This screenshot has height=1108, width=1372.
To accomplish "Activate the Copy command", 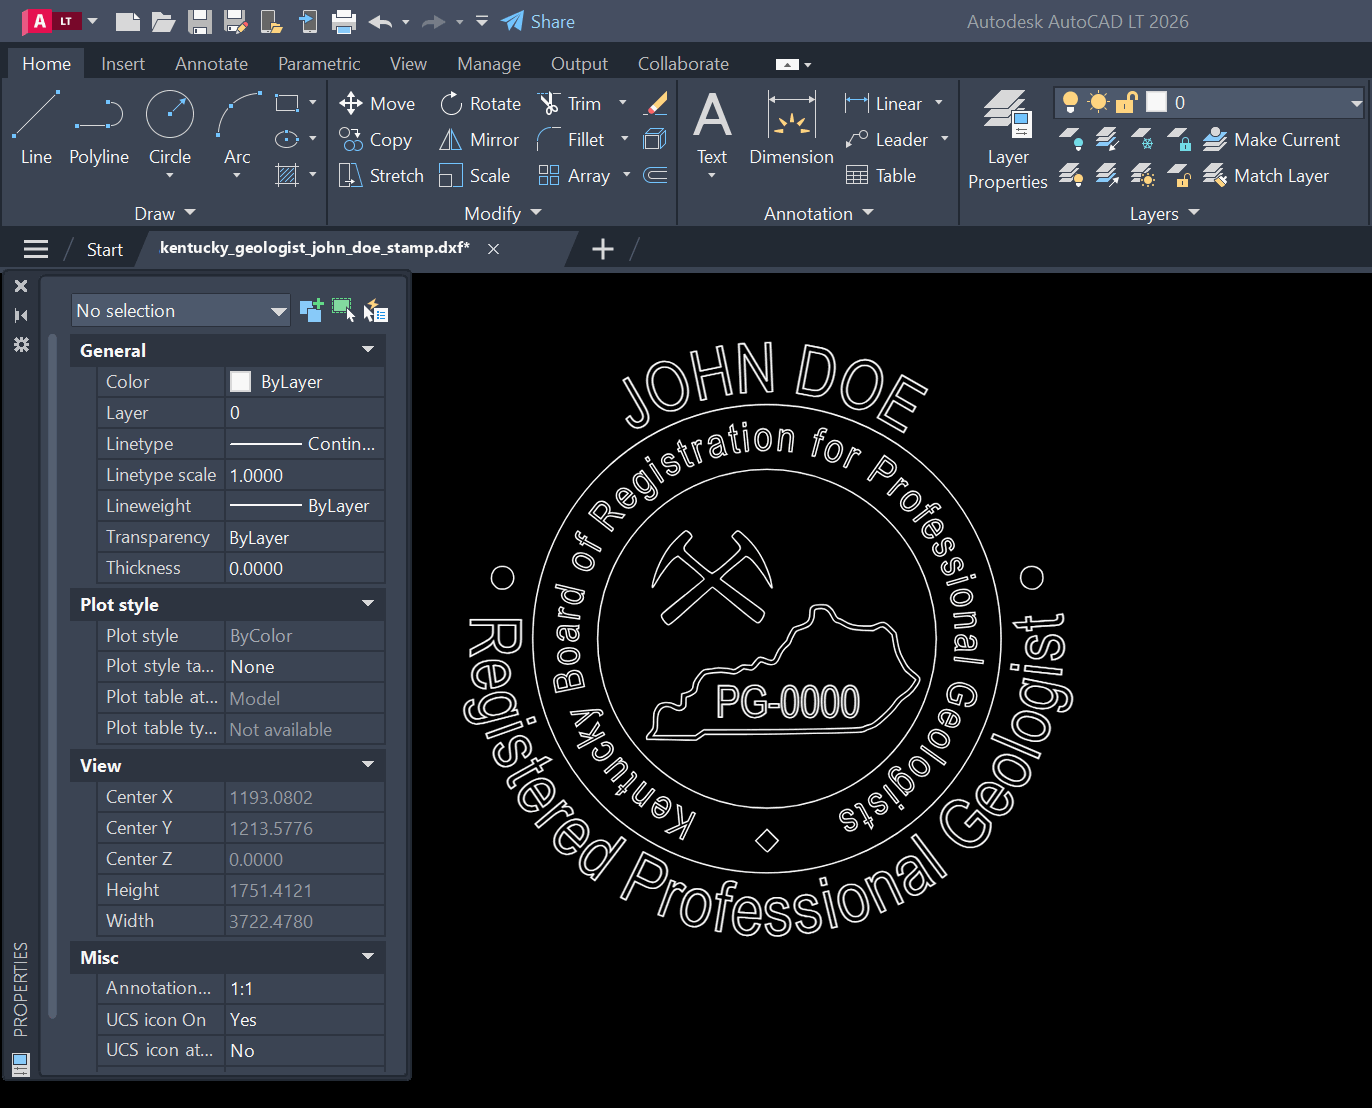I will (376, 139).
